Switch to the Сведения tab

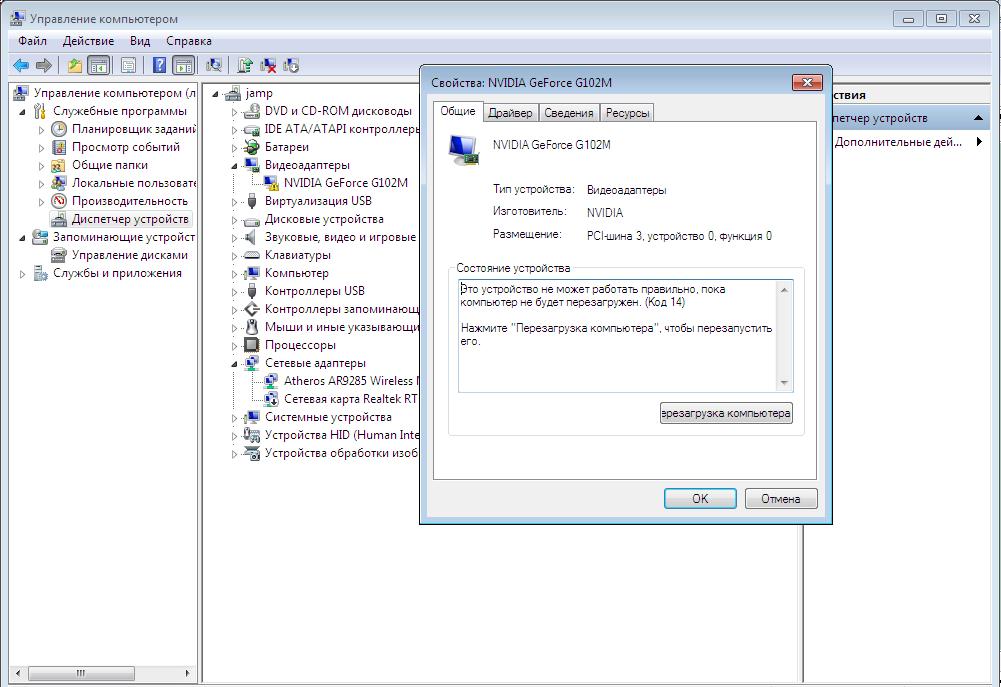pyautogui.click(x=568, y=113)
